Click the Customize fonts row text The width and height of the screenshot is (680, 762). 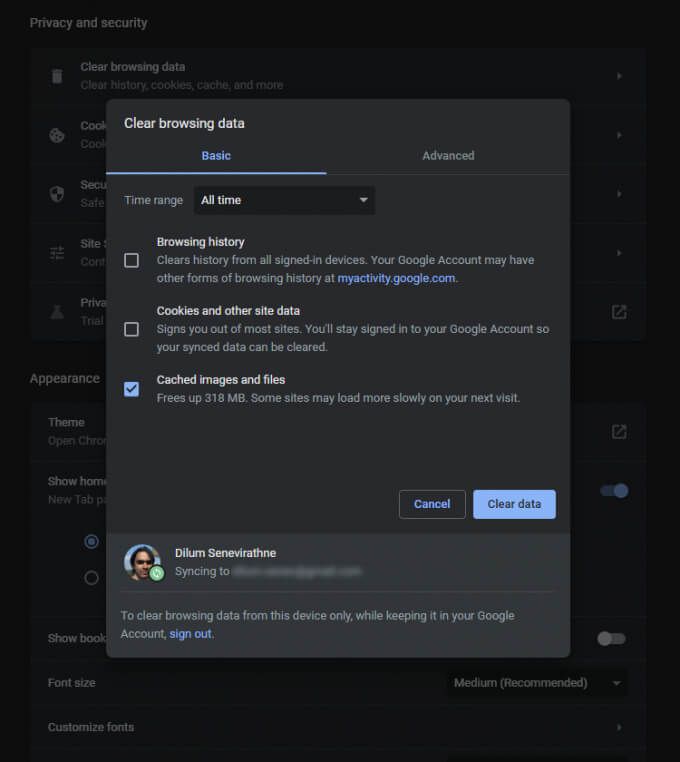point(91,727)
